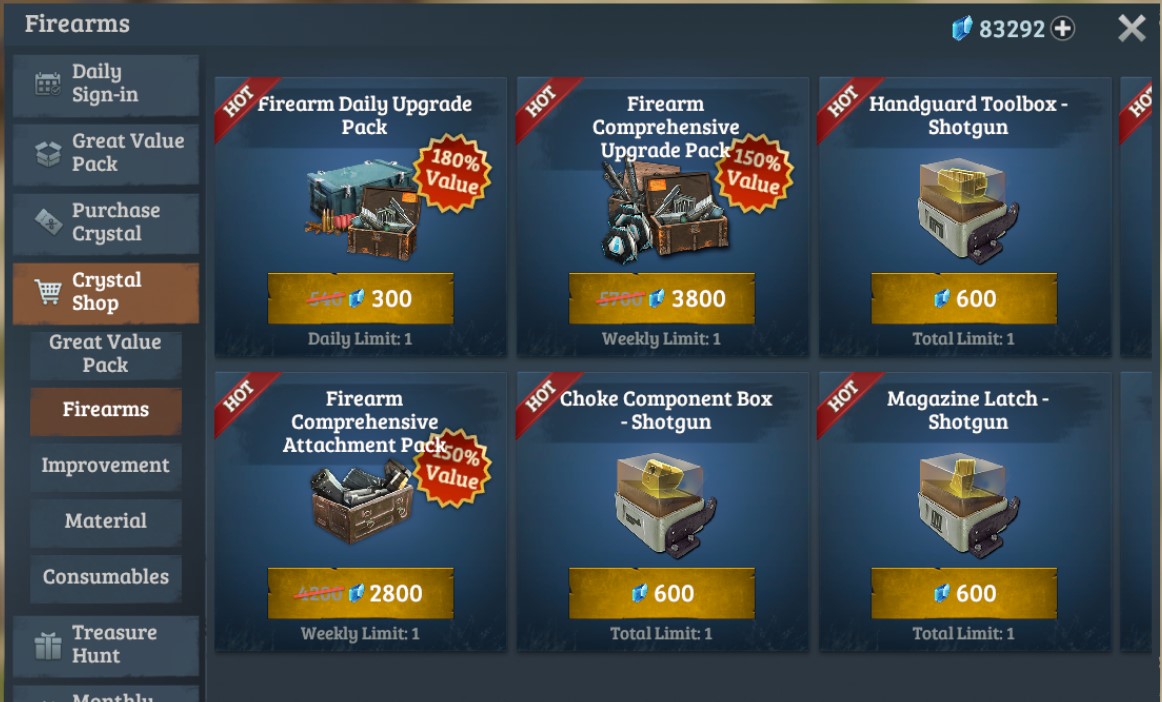Open the Material sub-category
Screen dimensions: 1162x702
pos(105,521)
